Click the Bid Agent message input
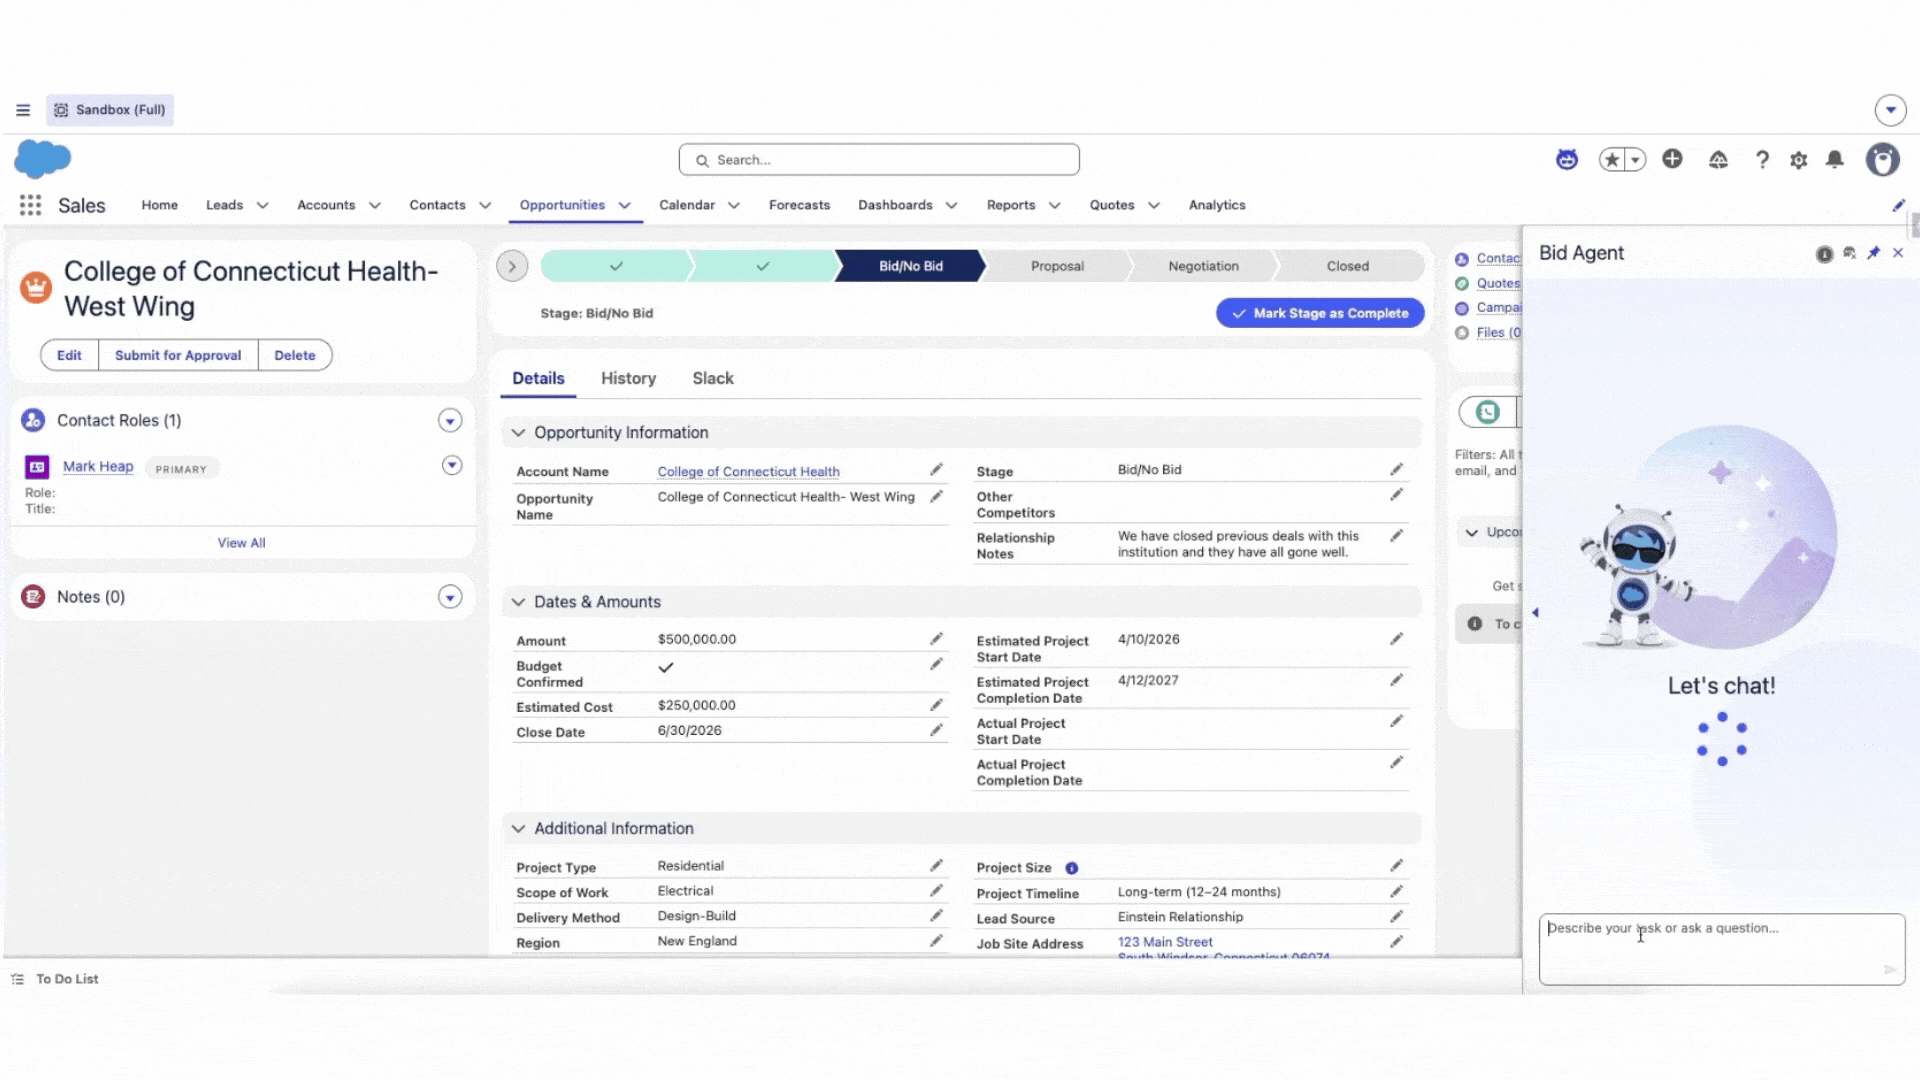Viewport: 1920px width, 1080px height. (1722, 949)
